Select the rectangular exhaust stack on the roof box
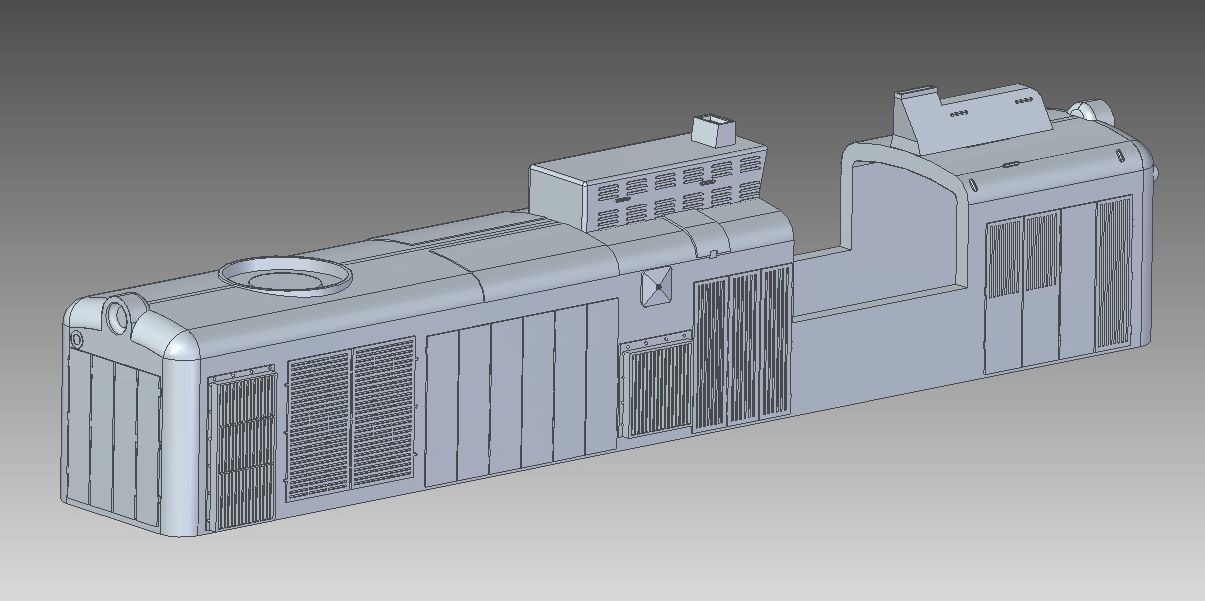Image resolution: width=1205 pixels, height=601 pixels. [714, 131]
